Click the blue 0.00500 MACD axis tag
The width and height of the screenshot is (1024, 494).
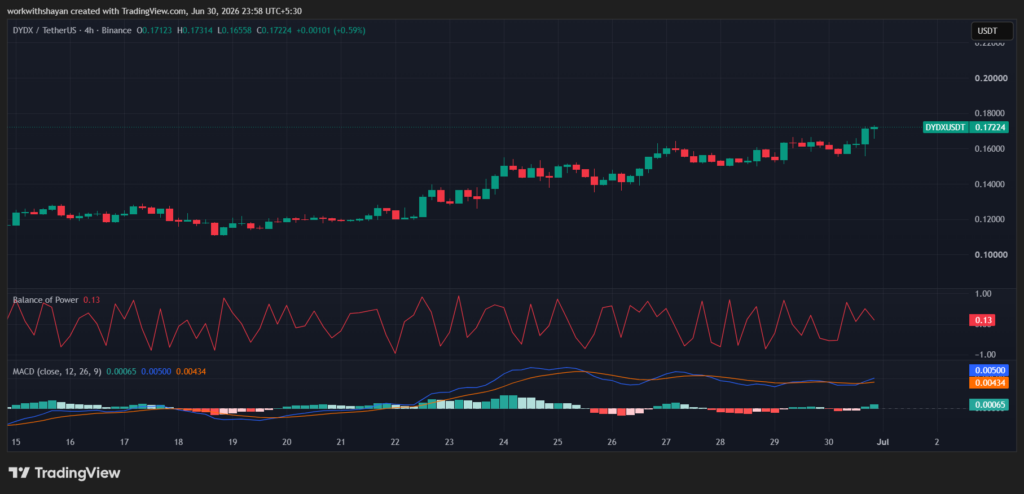(990, 370)
